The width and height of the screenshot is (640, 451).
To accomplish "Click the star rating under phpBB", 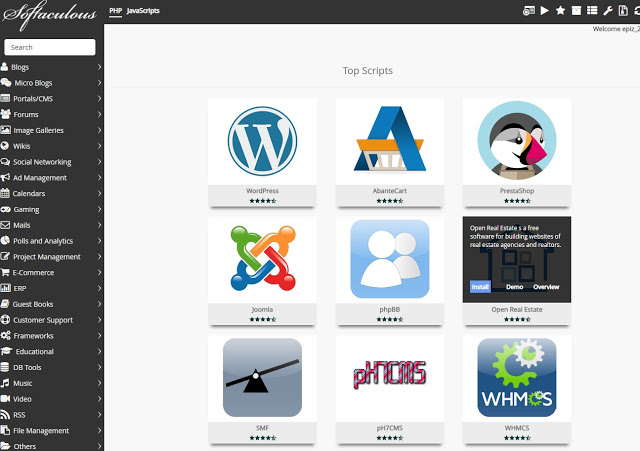I will click(x=390, y=320).
